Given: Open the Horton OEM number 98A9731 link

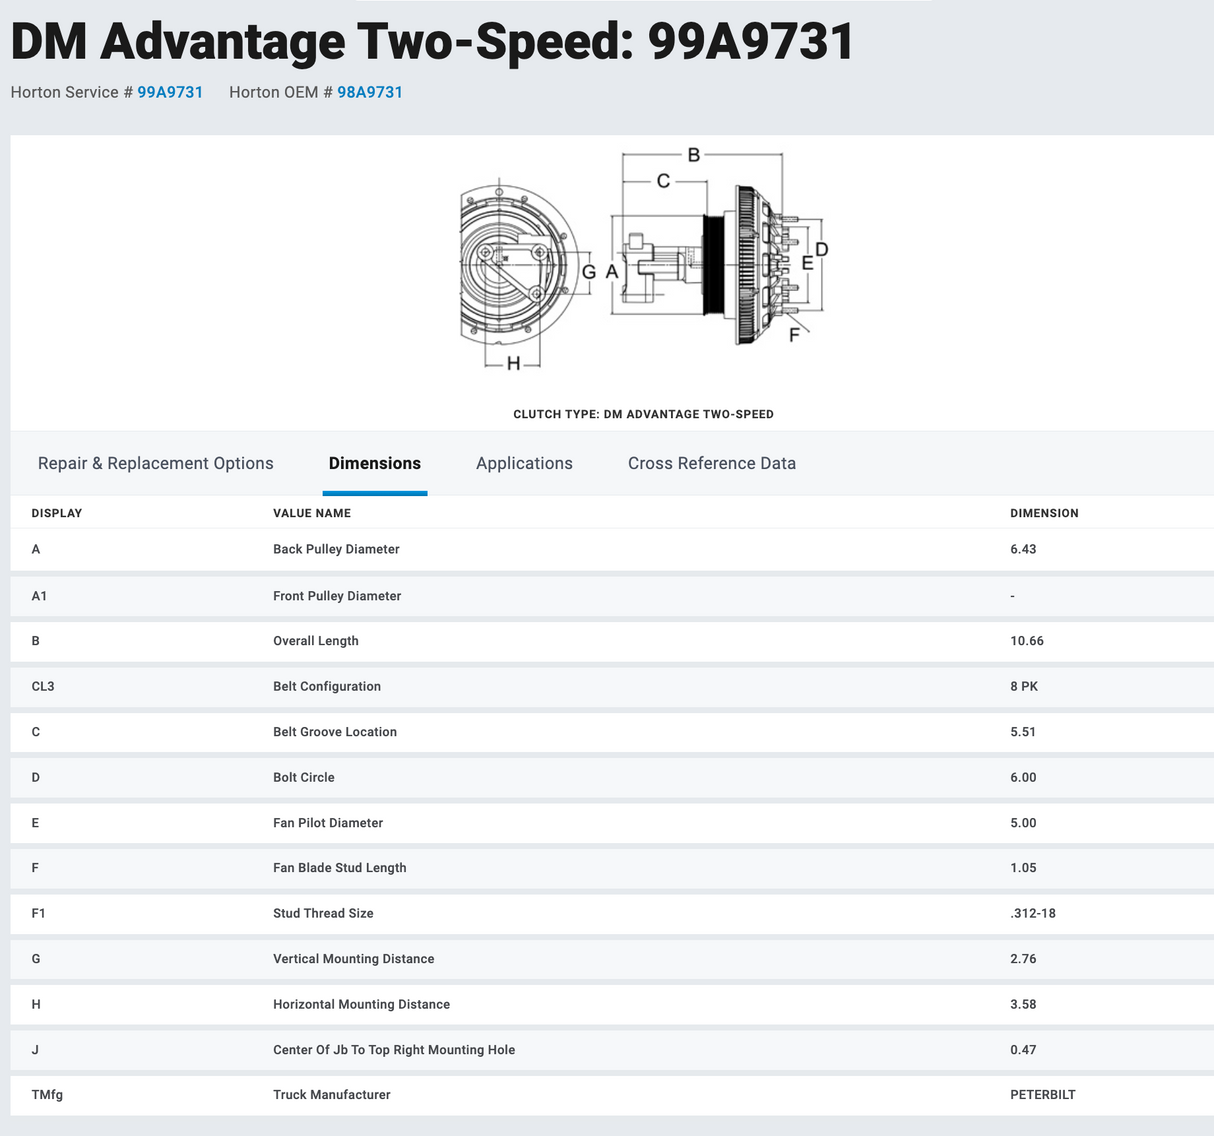Looking at the screenshot, I should [369, 92].
